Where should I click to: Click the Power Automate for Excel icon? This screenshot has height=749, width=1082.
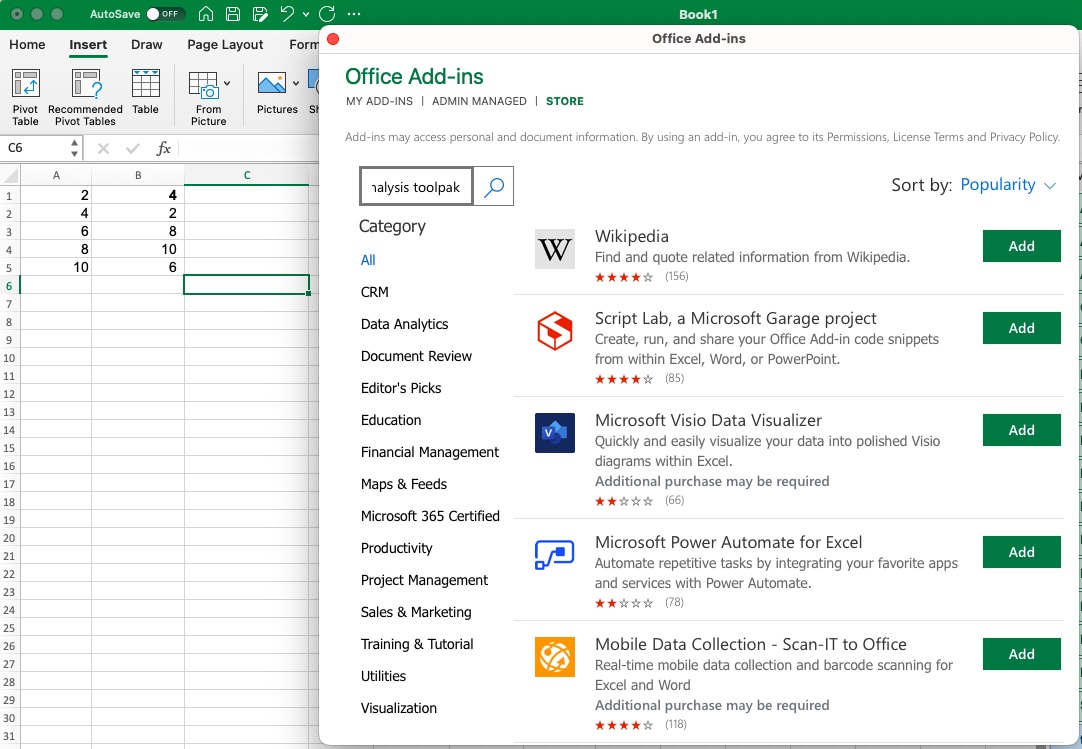point(555,555)
